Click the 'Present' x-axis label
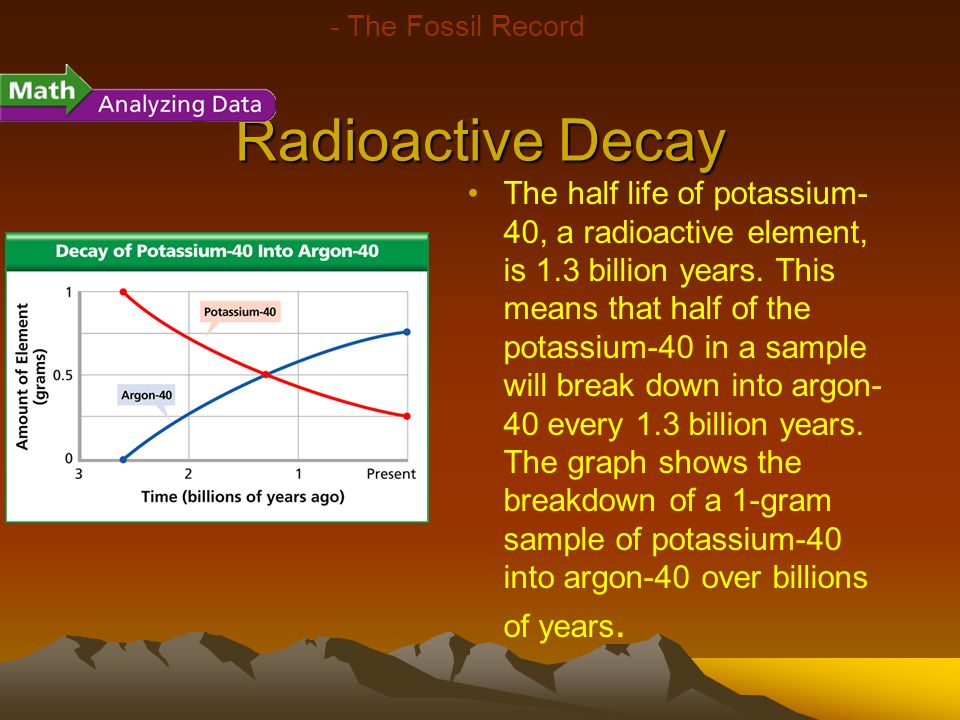This screenshot has height=720, width=960. tap(391, 474)
